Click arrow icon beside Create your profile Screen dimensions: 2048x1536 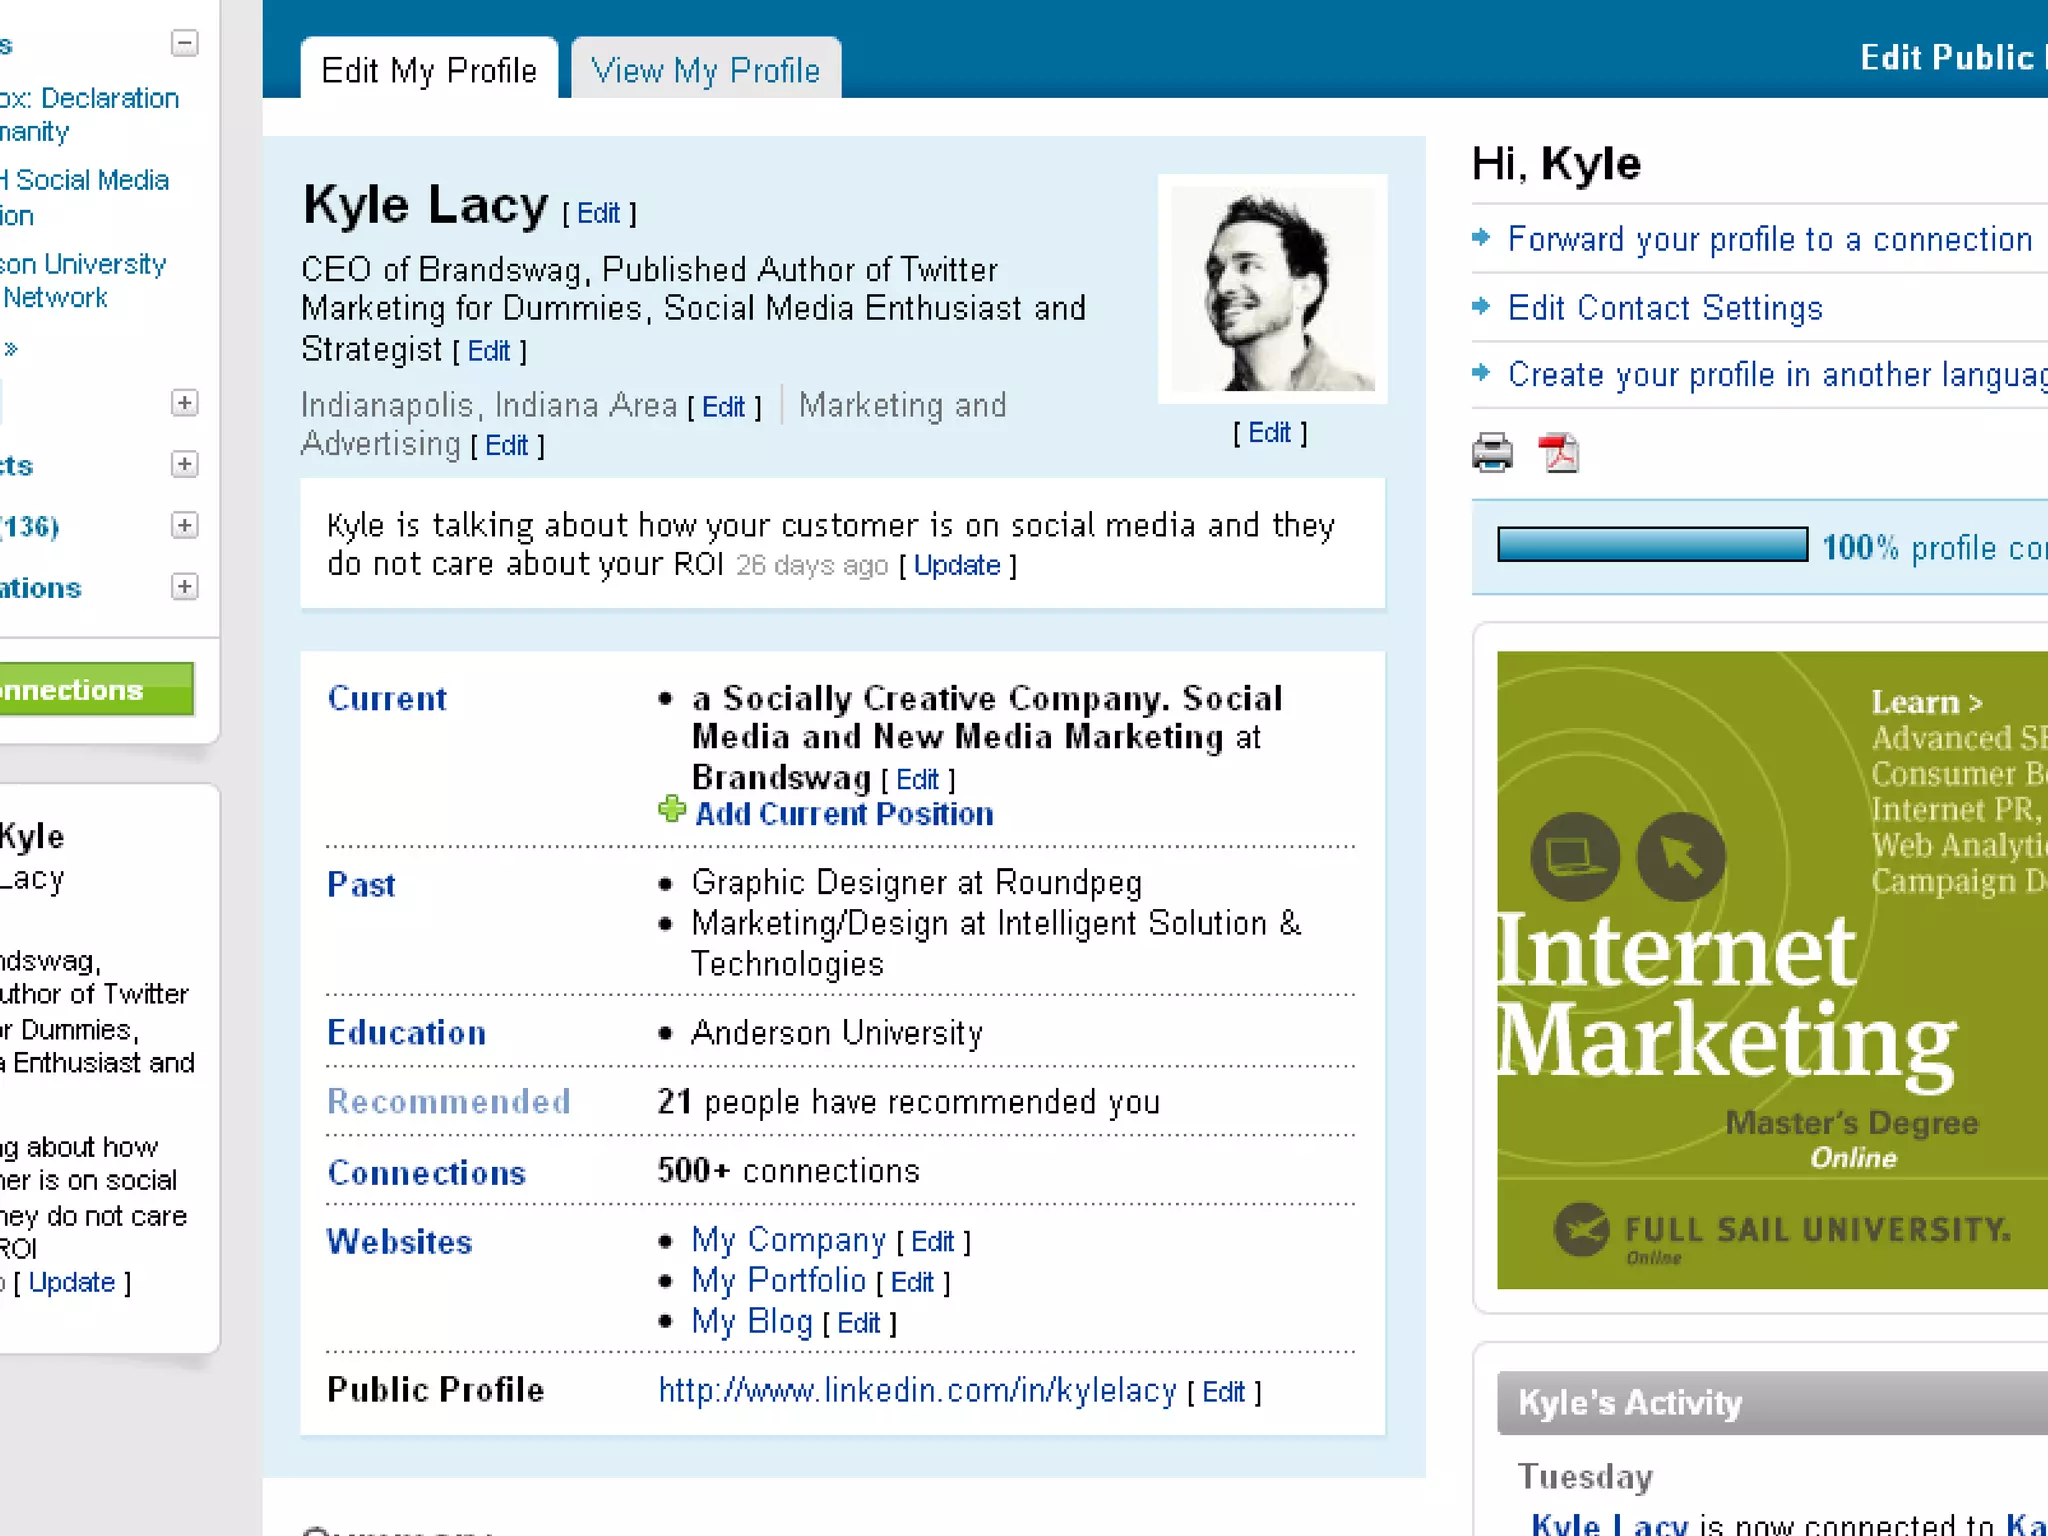click(1482, 373)
